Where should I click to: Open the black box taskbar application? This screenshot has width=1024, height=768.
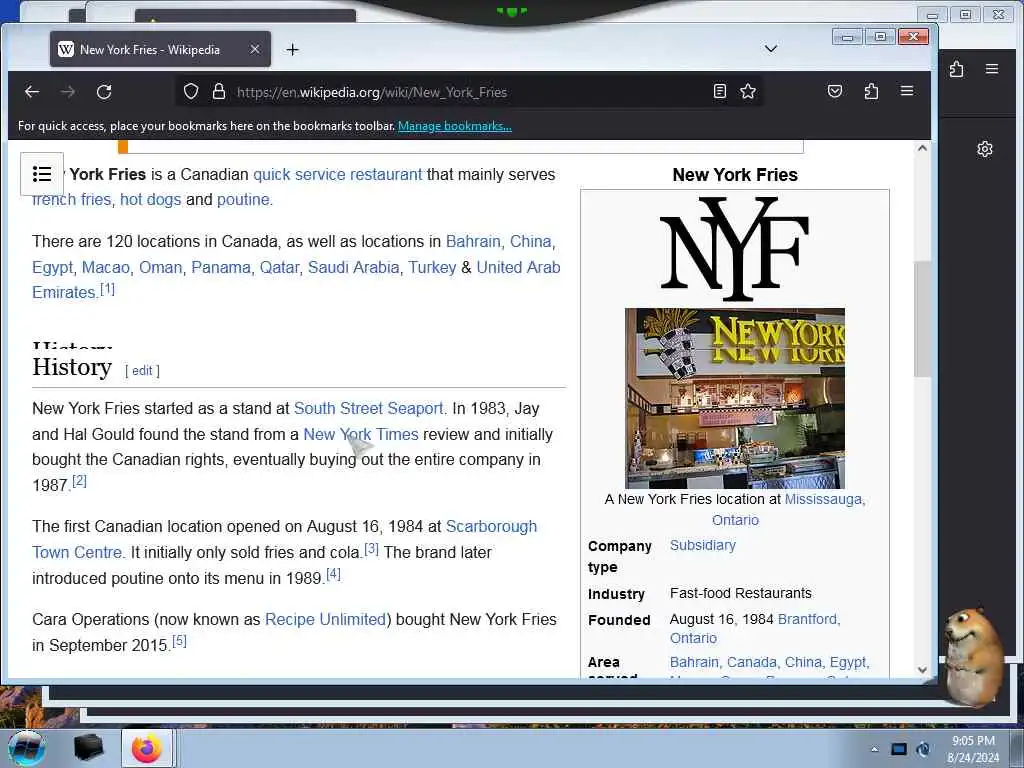pyautogui.click(x=88, y=748)
